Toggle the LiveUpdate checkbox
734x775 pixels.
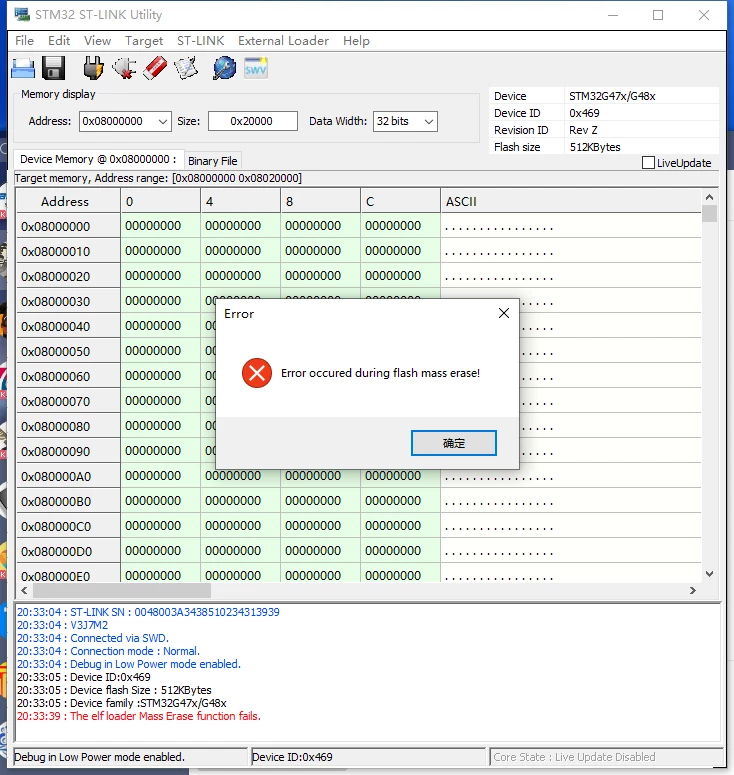[x=648, y=163]
